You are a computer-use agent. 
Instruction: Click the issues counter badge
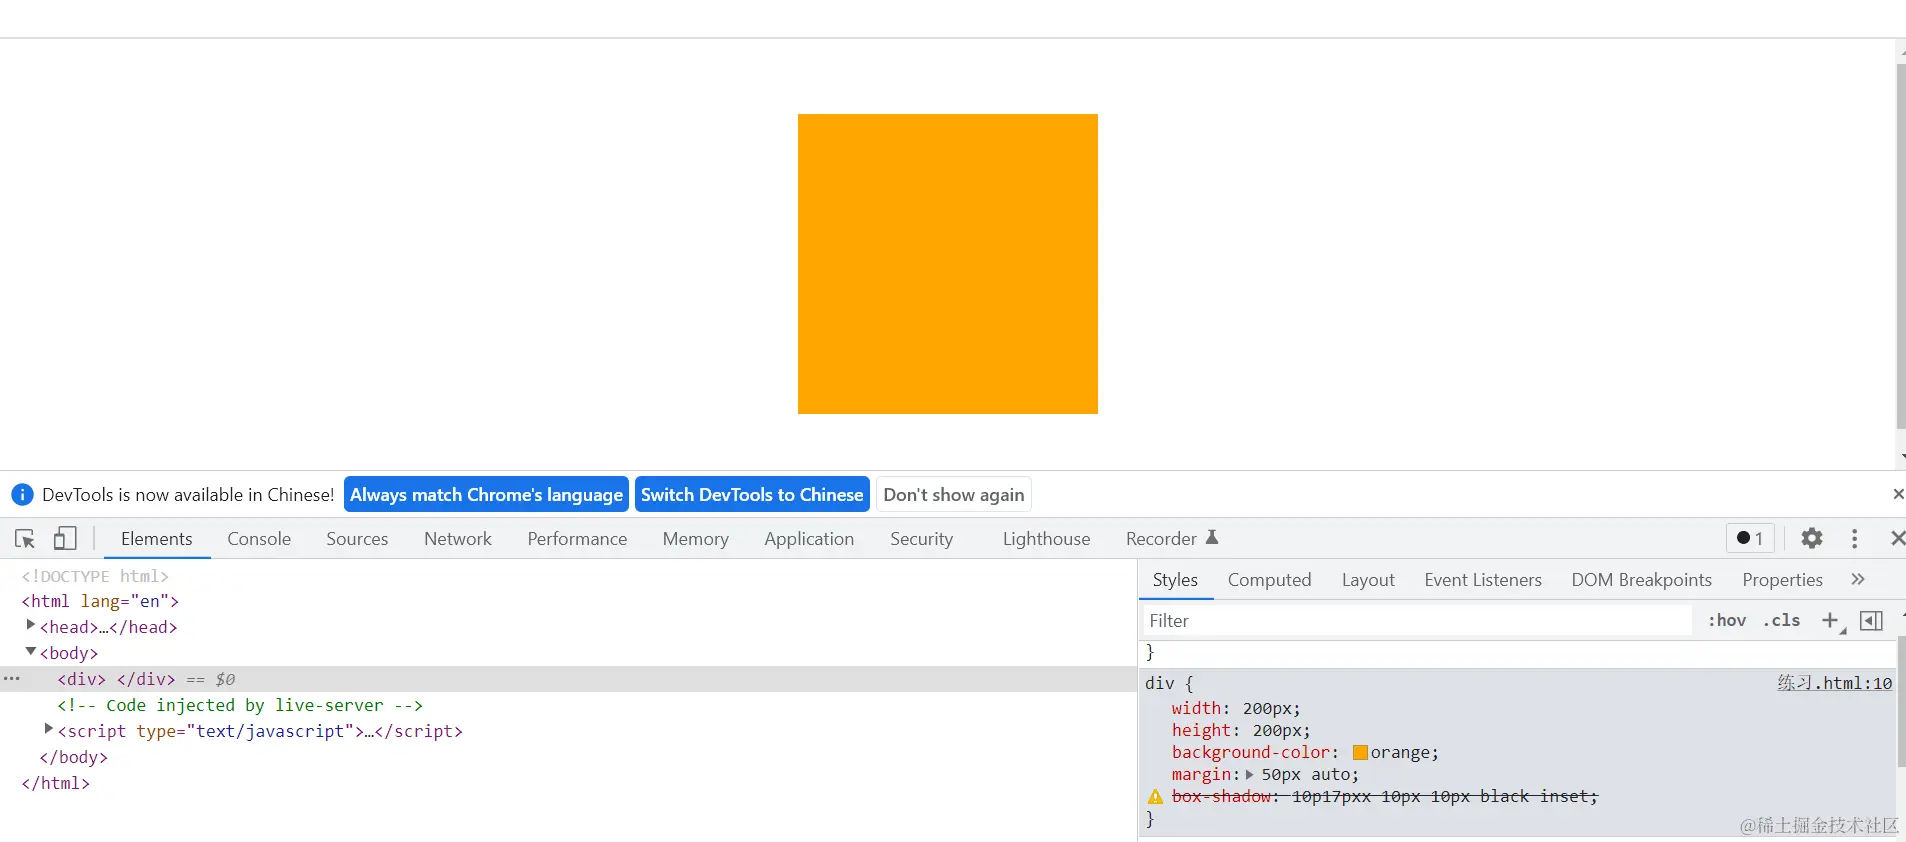point(1750,538)
